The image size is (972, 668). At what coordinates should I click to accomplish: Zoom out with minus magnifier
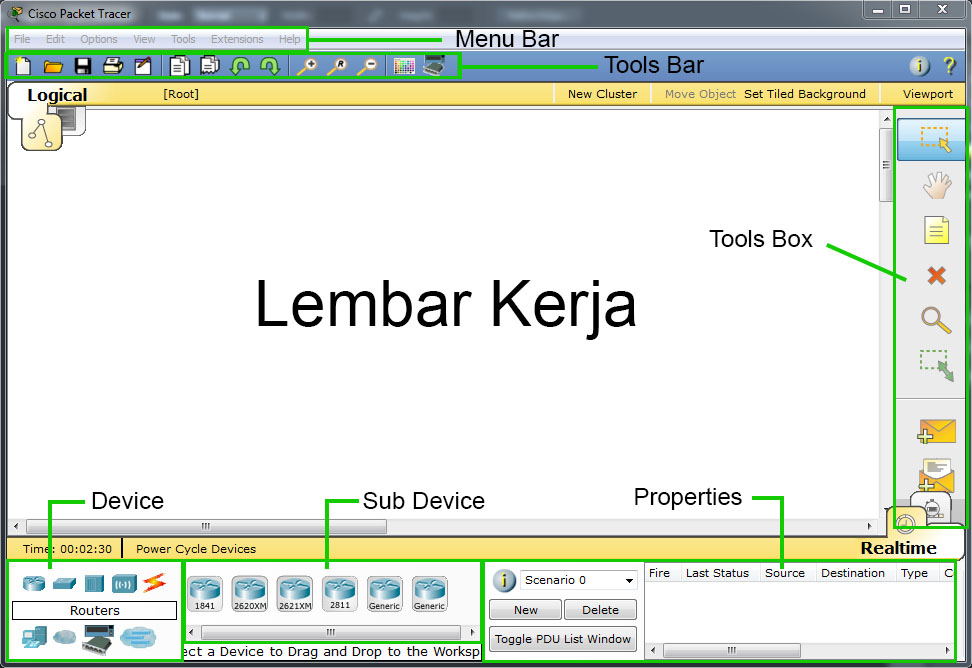click(367, 66)
